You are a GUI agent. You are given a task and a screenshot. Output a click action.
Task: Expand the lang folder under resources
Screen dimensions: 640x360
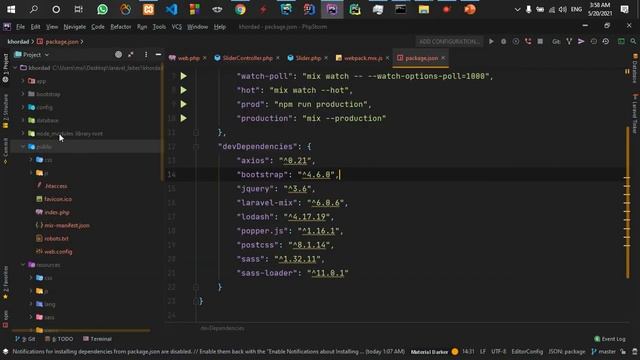tap(31, 304)
